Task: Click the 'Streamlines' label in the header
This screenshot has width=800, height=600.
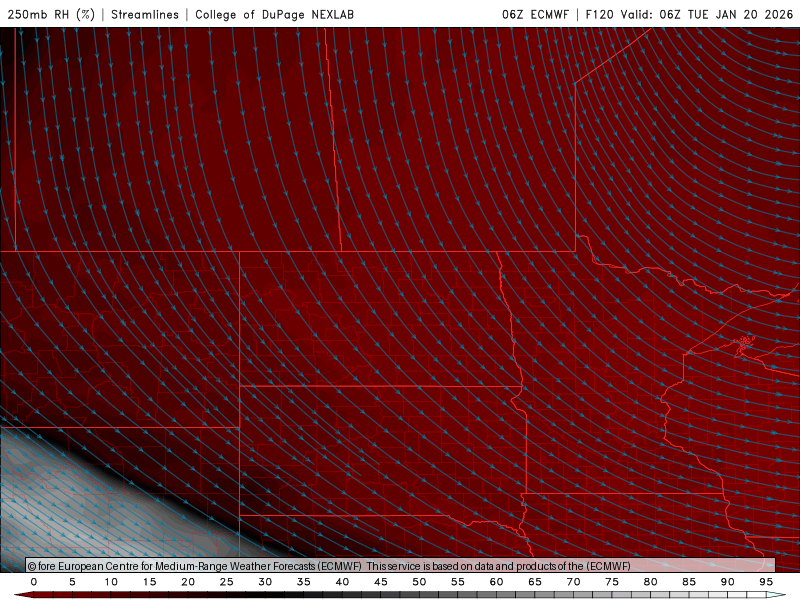Action: click(x=145, y=14)
